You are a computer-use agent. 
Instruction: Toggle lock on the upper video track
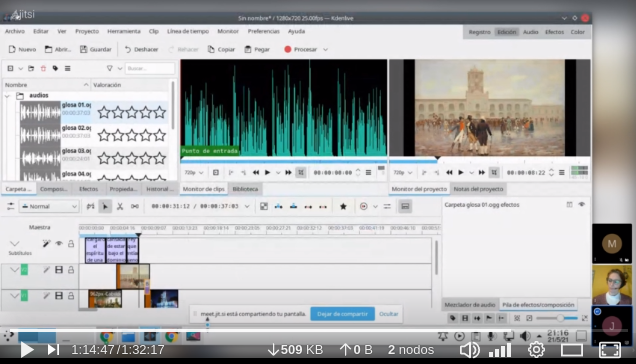pos(71,270)
